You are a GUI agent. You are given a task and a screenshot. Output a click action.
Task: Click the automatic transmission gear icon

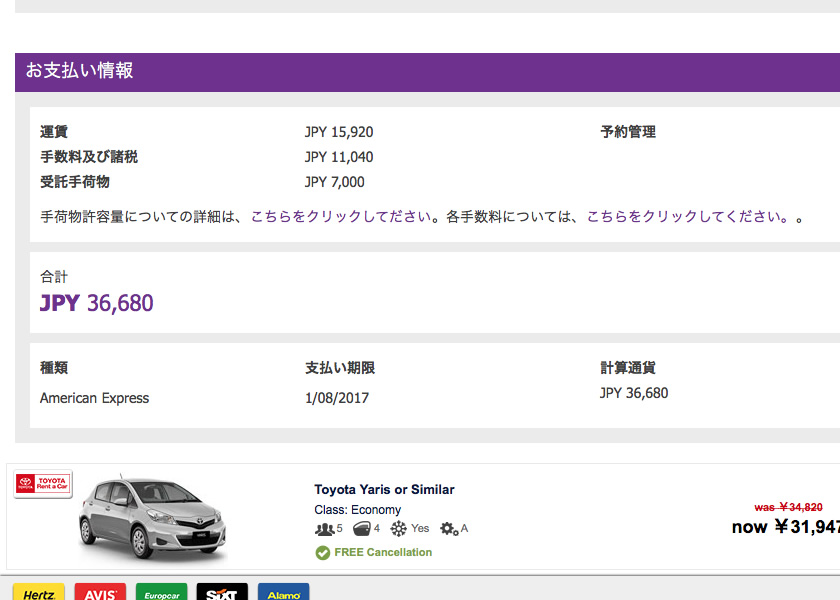coord(449,529)
